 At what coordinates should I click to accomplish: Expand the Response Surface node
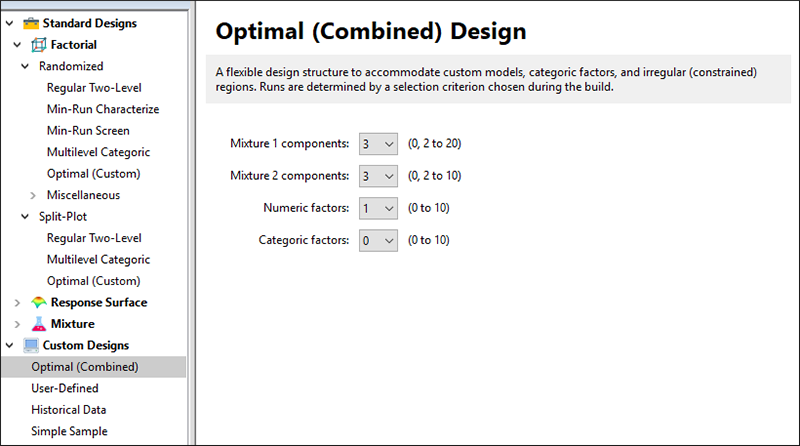tap(17, 303)
